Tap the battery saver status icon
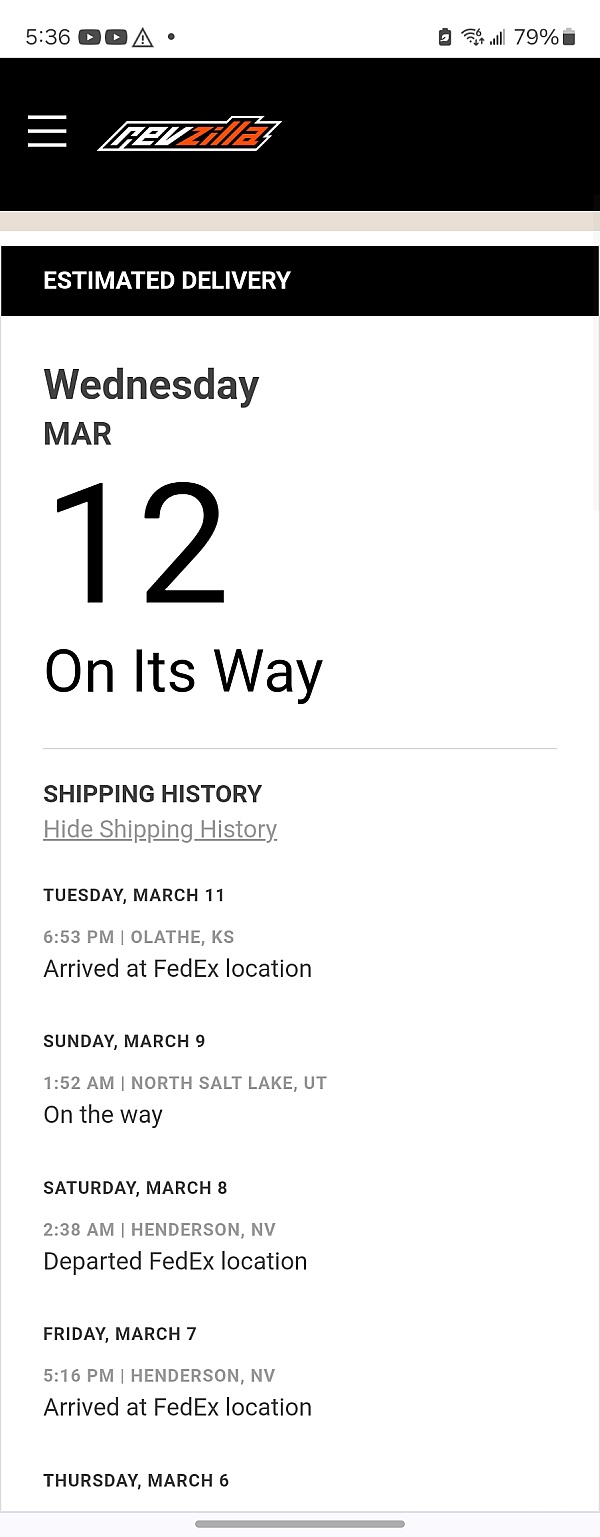Viewport: 600px width, 1537px height. point(445,38)
